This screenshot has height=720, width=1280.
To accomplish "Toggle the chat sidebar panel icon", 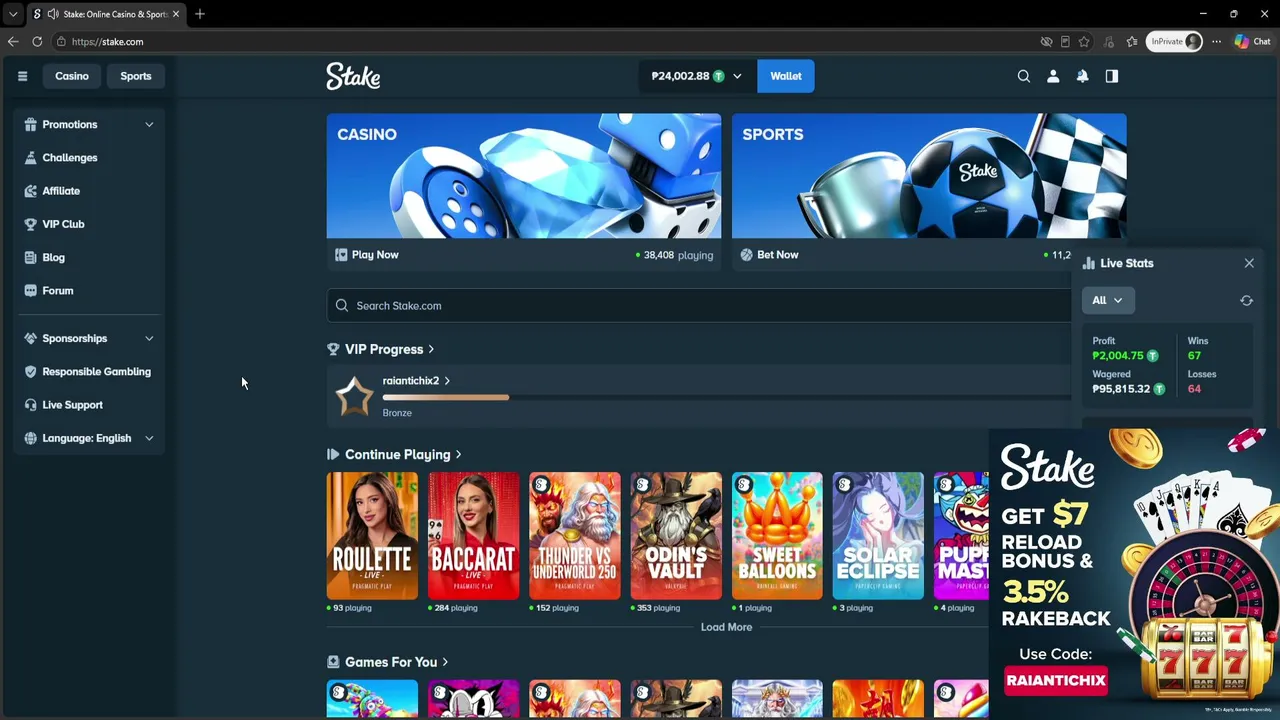I will click(1111, 76).
